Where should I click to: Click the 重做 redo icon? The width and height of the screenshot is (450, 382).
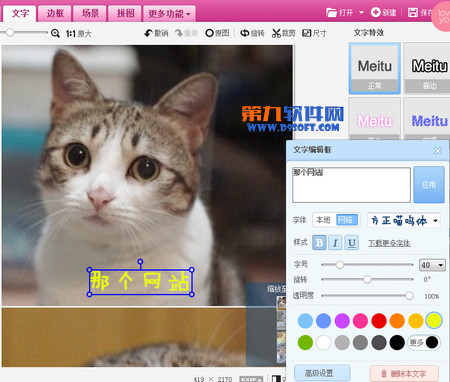(179, 33)
